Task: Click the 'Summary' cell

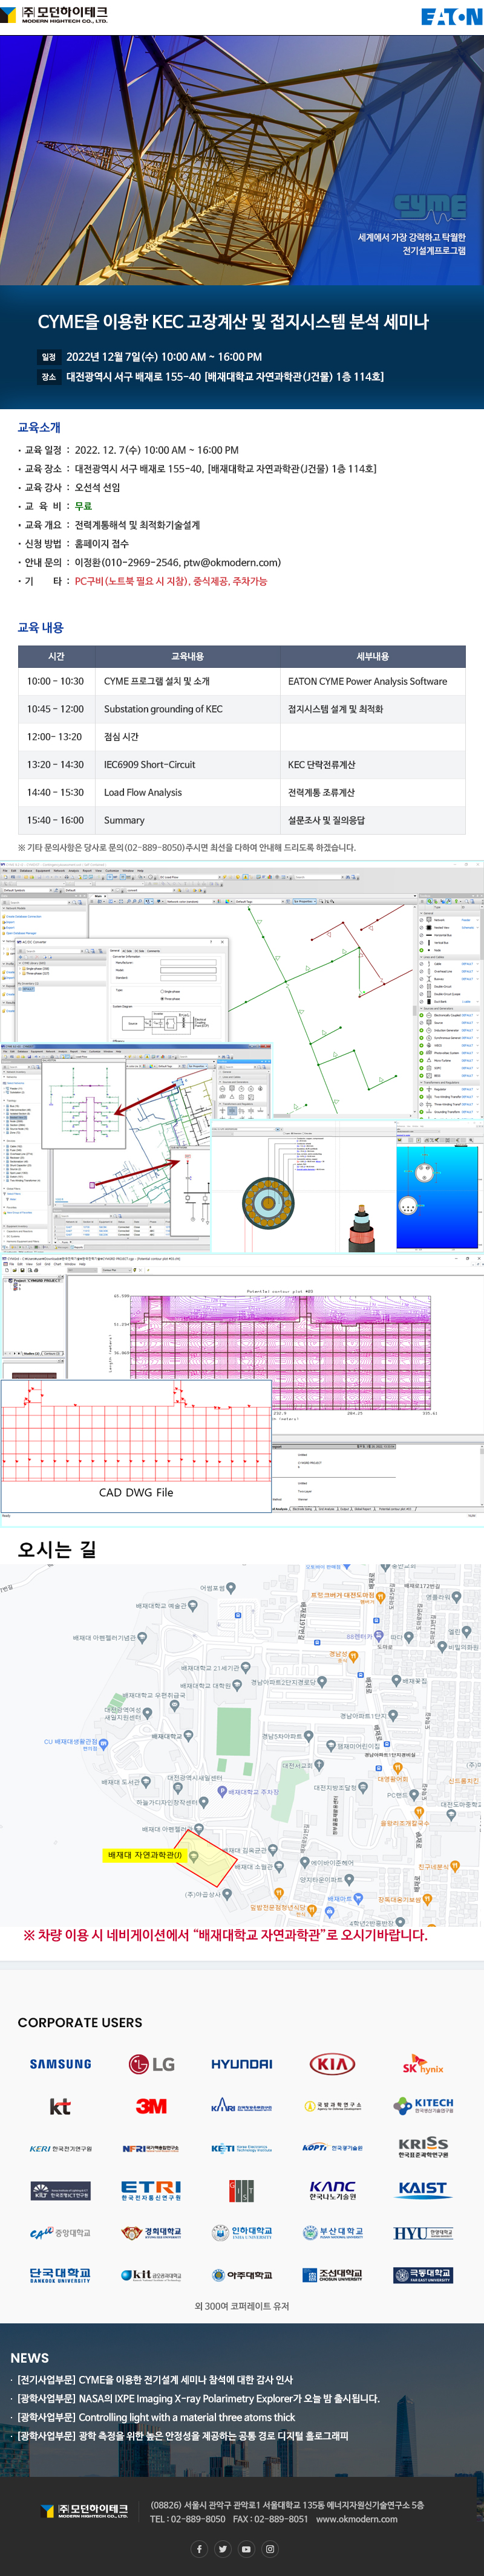Action: [x=188, y=820]
